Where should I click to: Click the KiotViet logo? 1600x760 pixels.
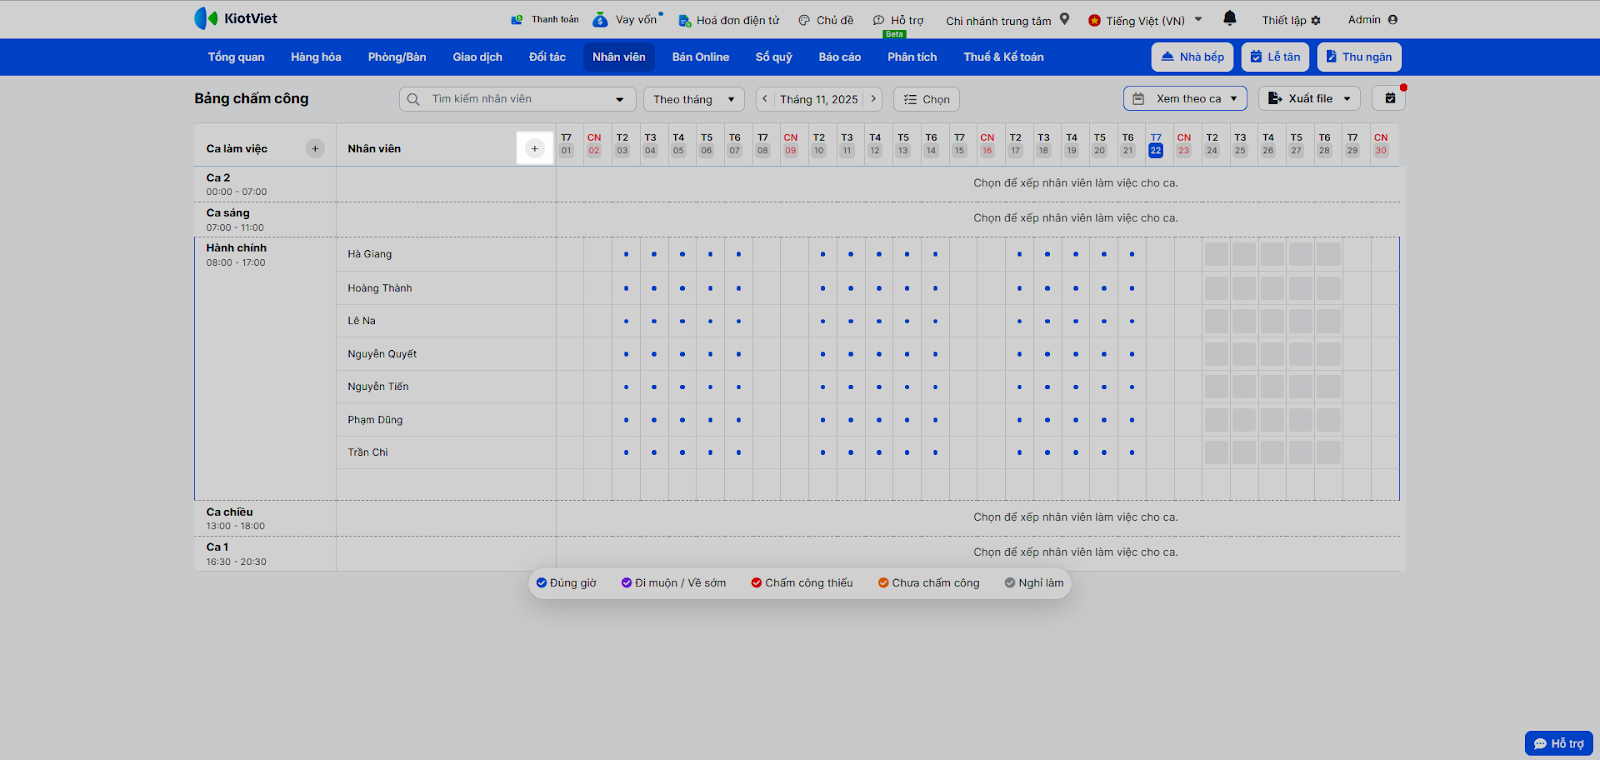point(236,19)
